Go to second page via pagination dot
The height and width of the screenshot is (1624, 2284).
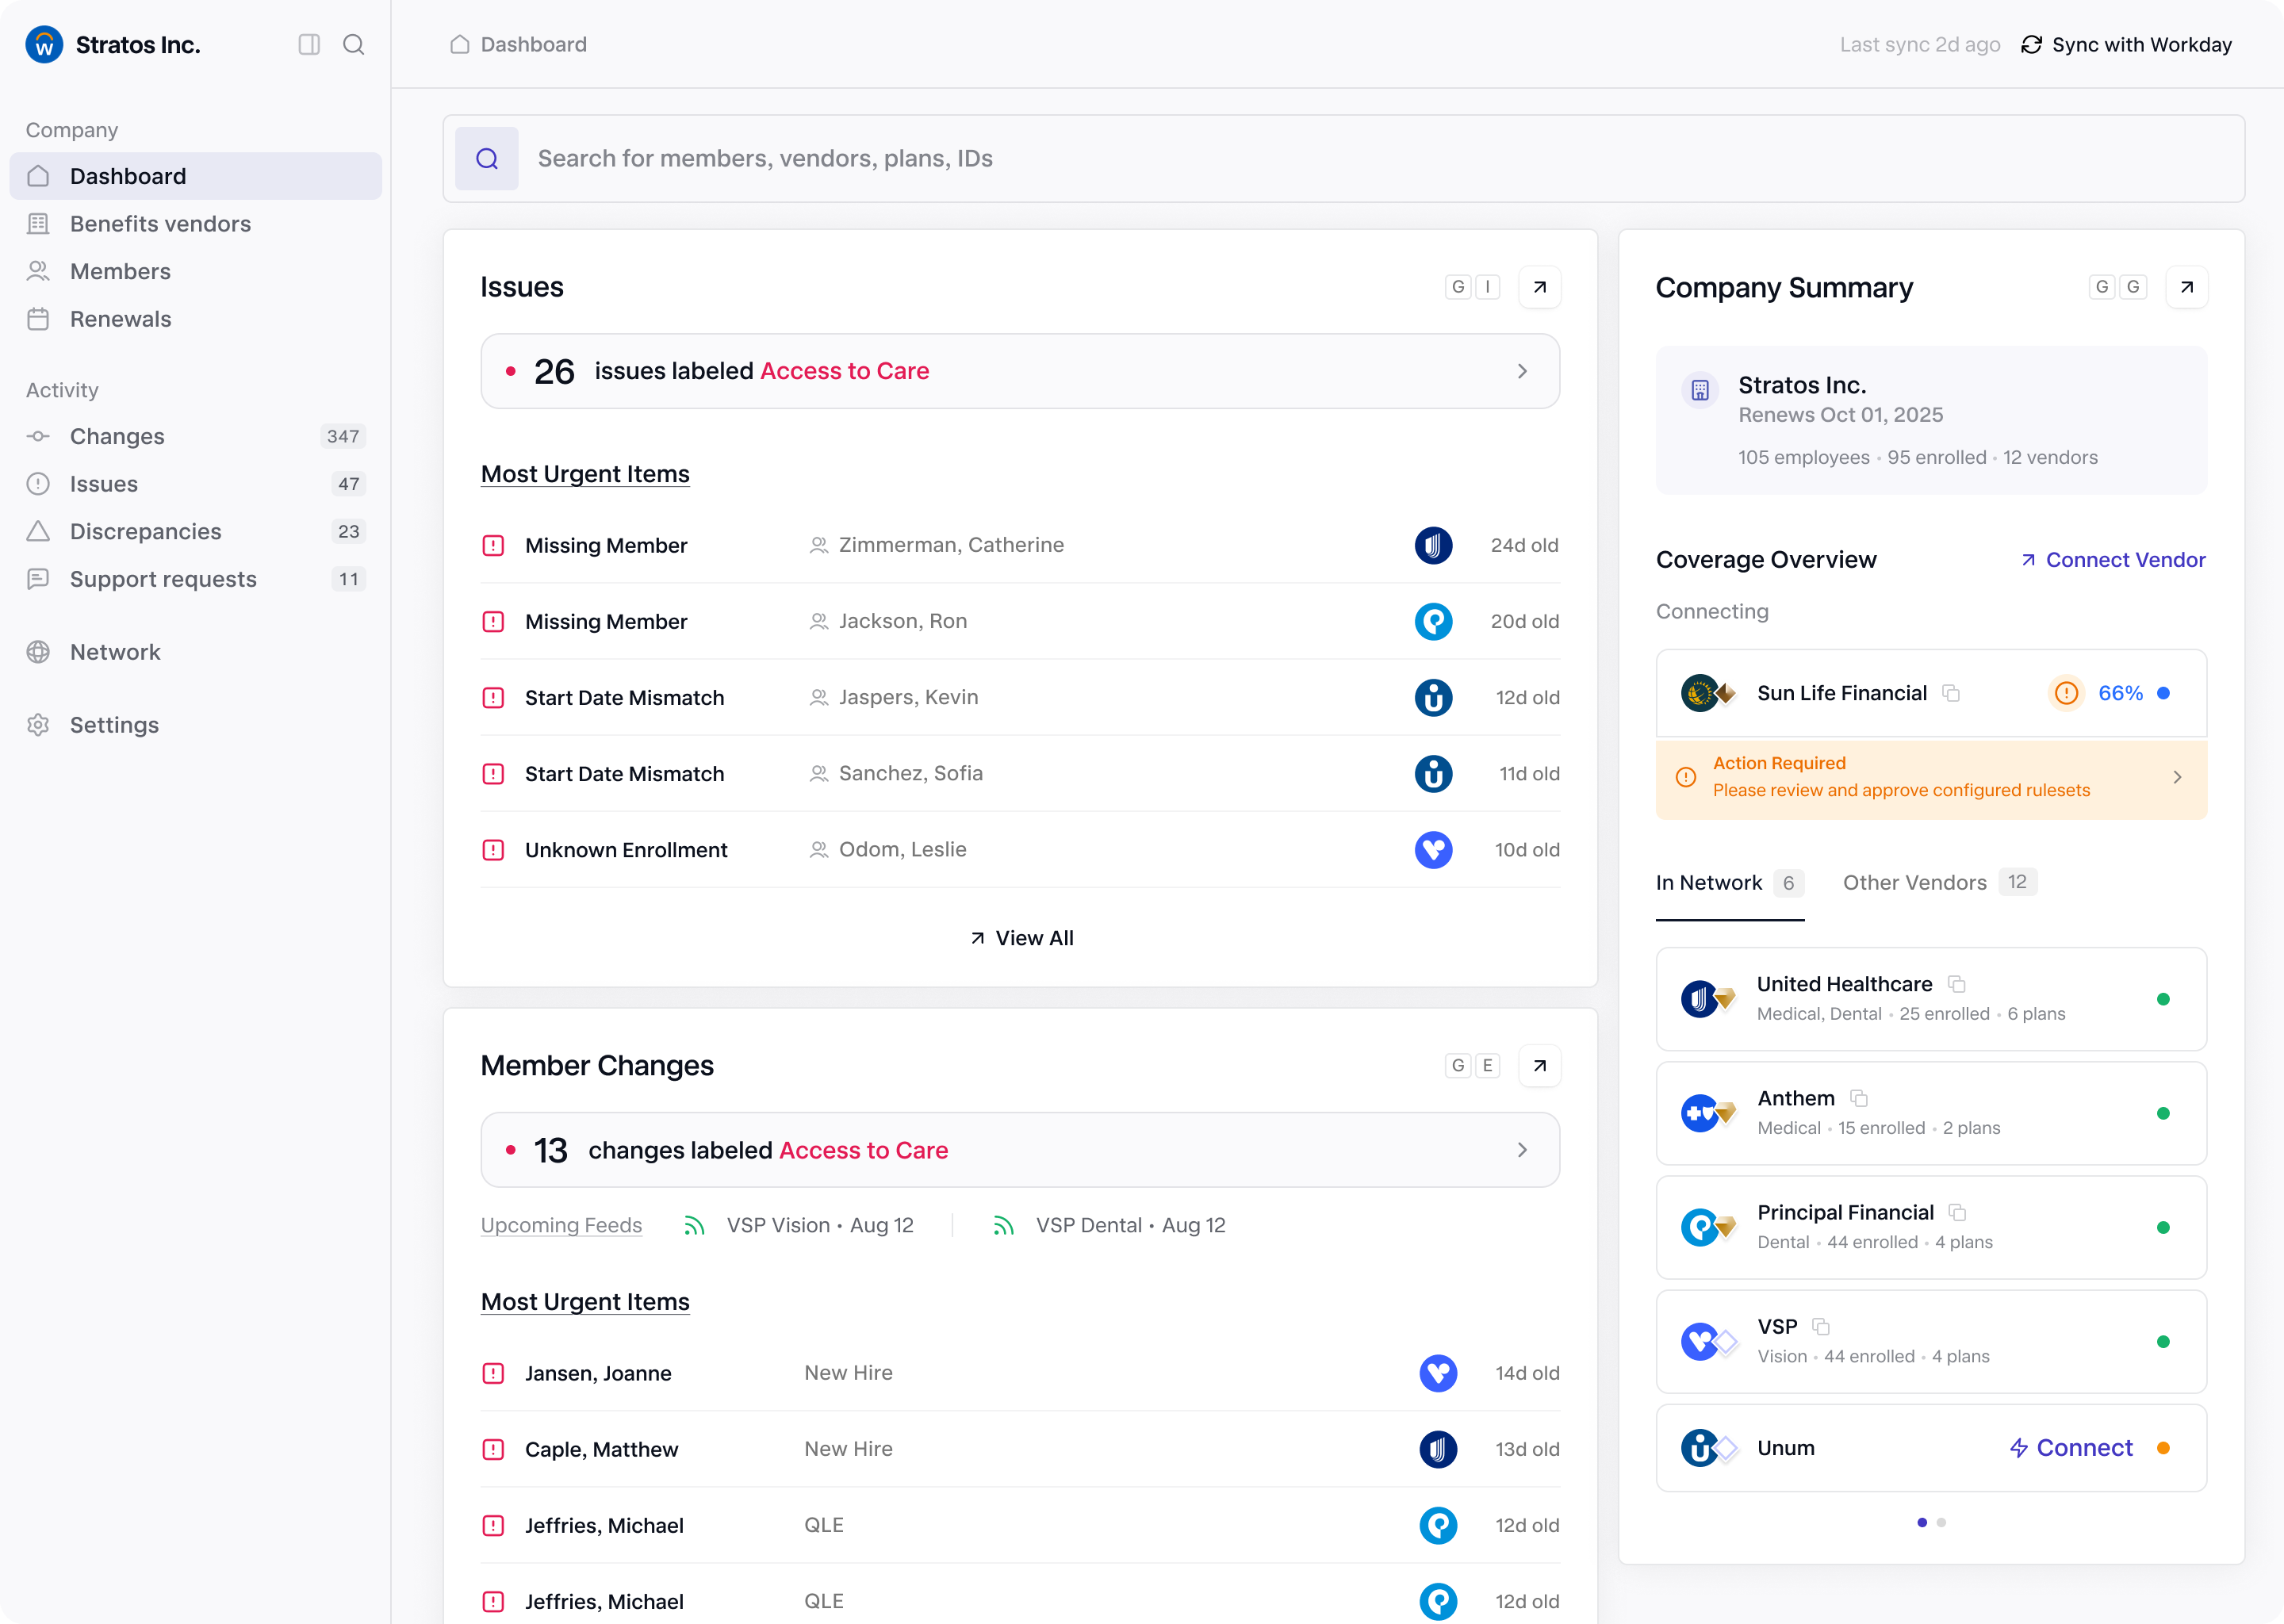[x=1941, y=1522]
